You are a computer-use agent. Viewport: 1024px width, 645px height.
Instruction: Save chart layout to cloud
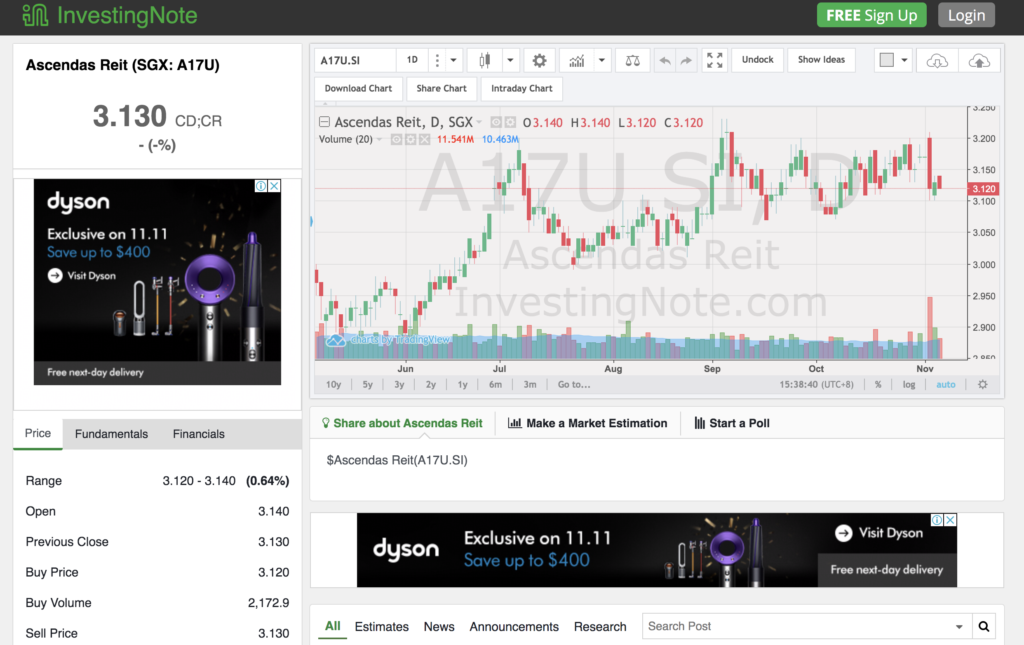[x=979, y=61]
